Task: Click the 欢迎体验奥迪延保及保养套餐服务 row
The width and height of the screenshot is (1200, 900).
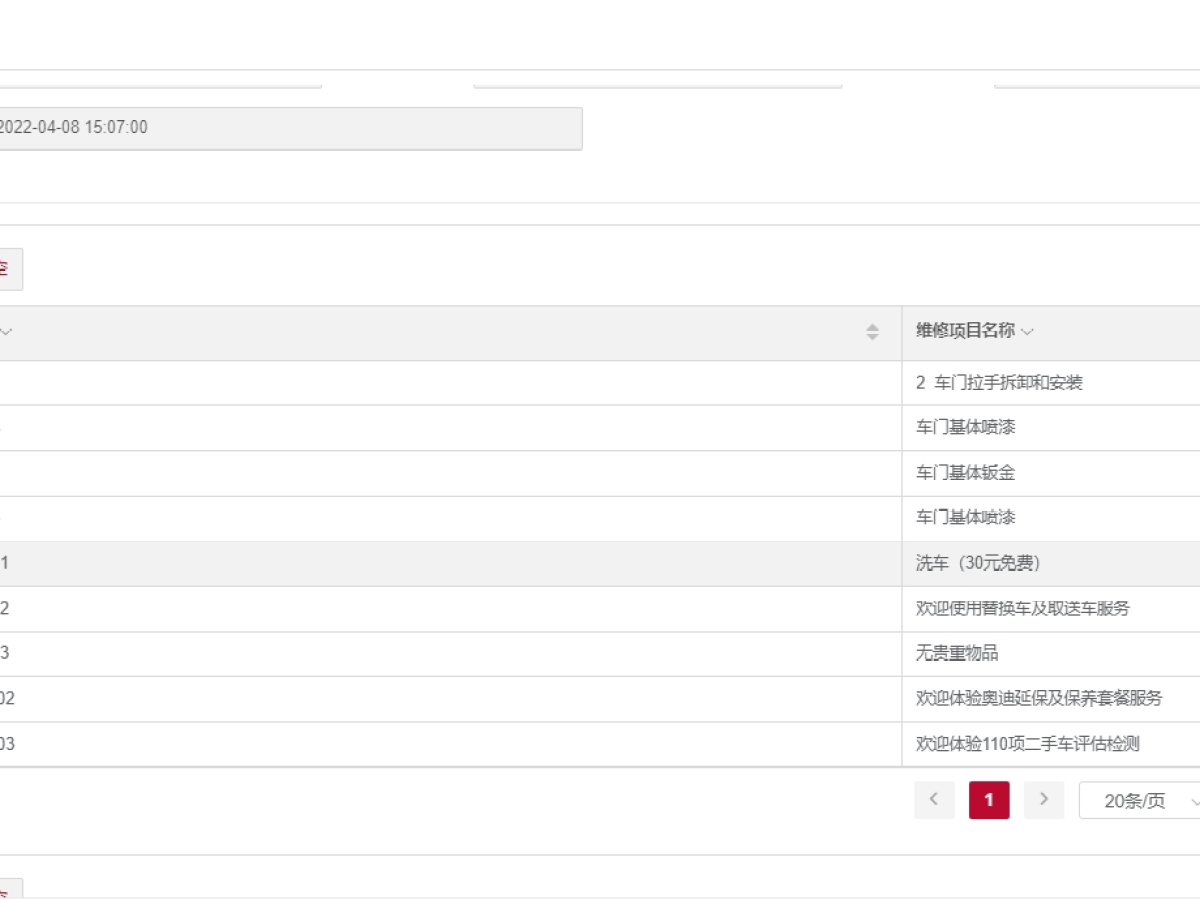Action: tap(1039, 699)
